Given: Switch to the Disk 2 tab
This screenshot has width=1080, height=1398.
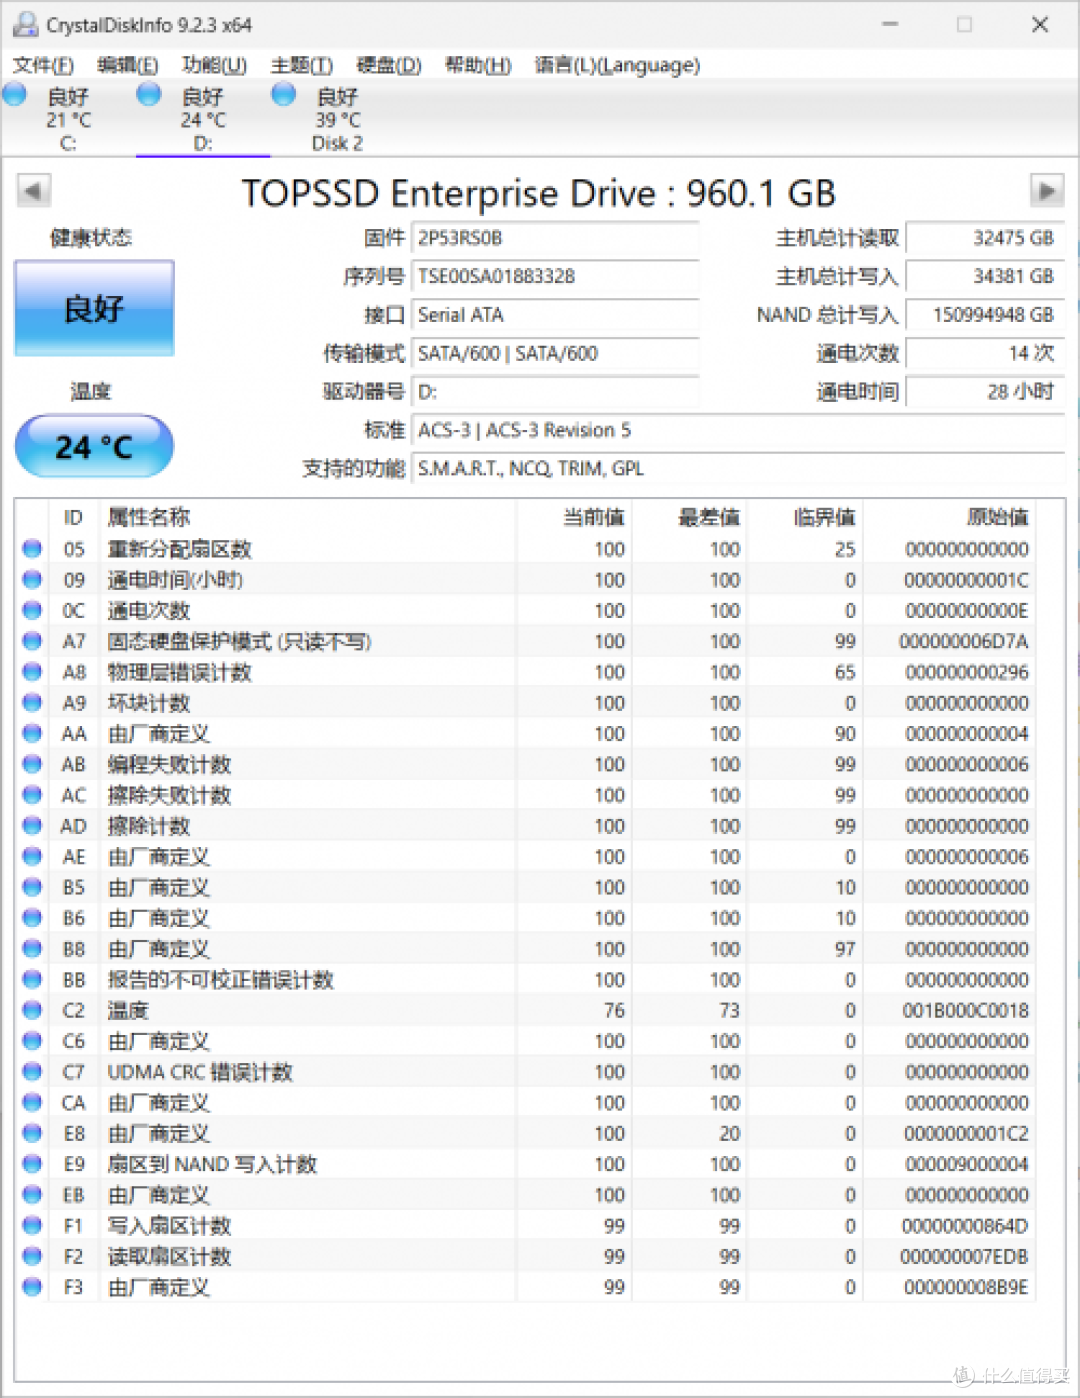Looking at the screenshot, I should tap(336, 120).
